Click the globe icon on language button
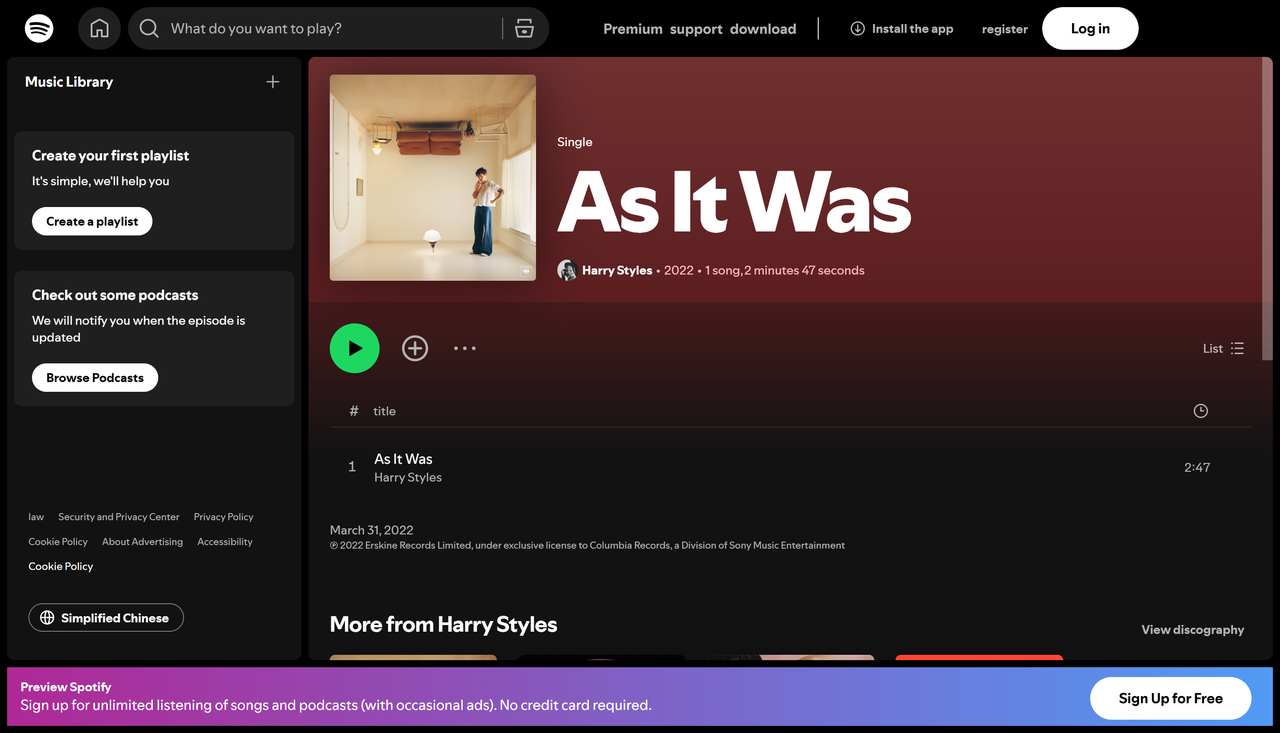The image size is (1280, 733). [47, 618]
